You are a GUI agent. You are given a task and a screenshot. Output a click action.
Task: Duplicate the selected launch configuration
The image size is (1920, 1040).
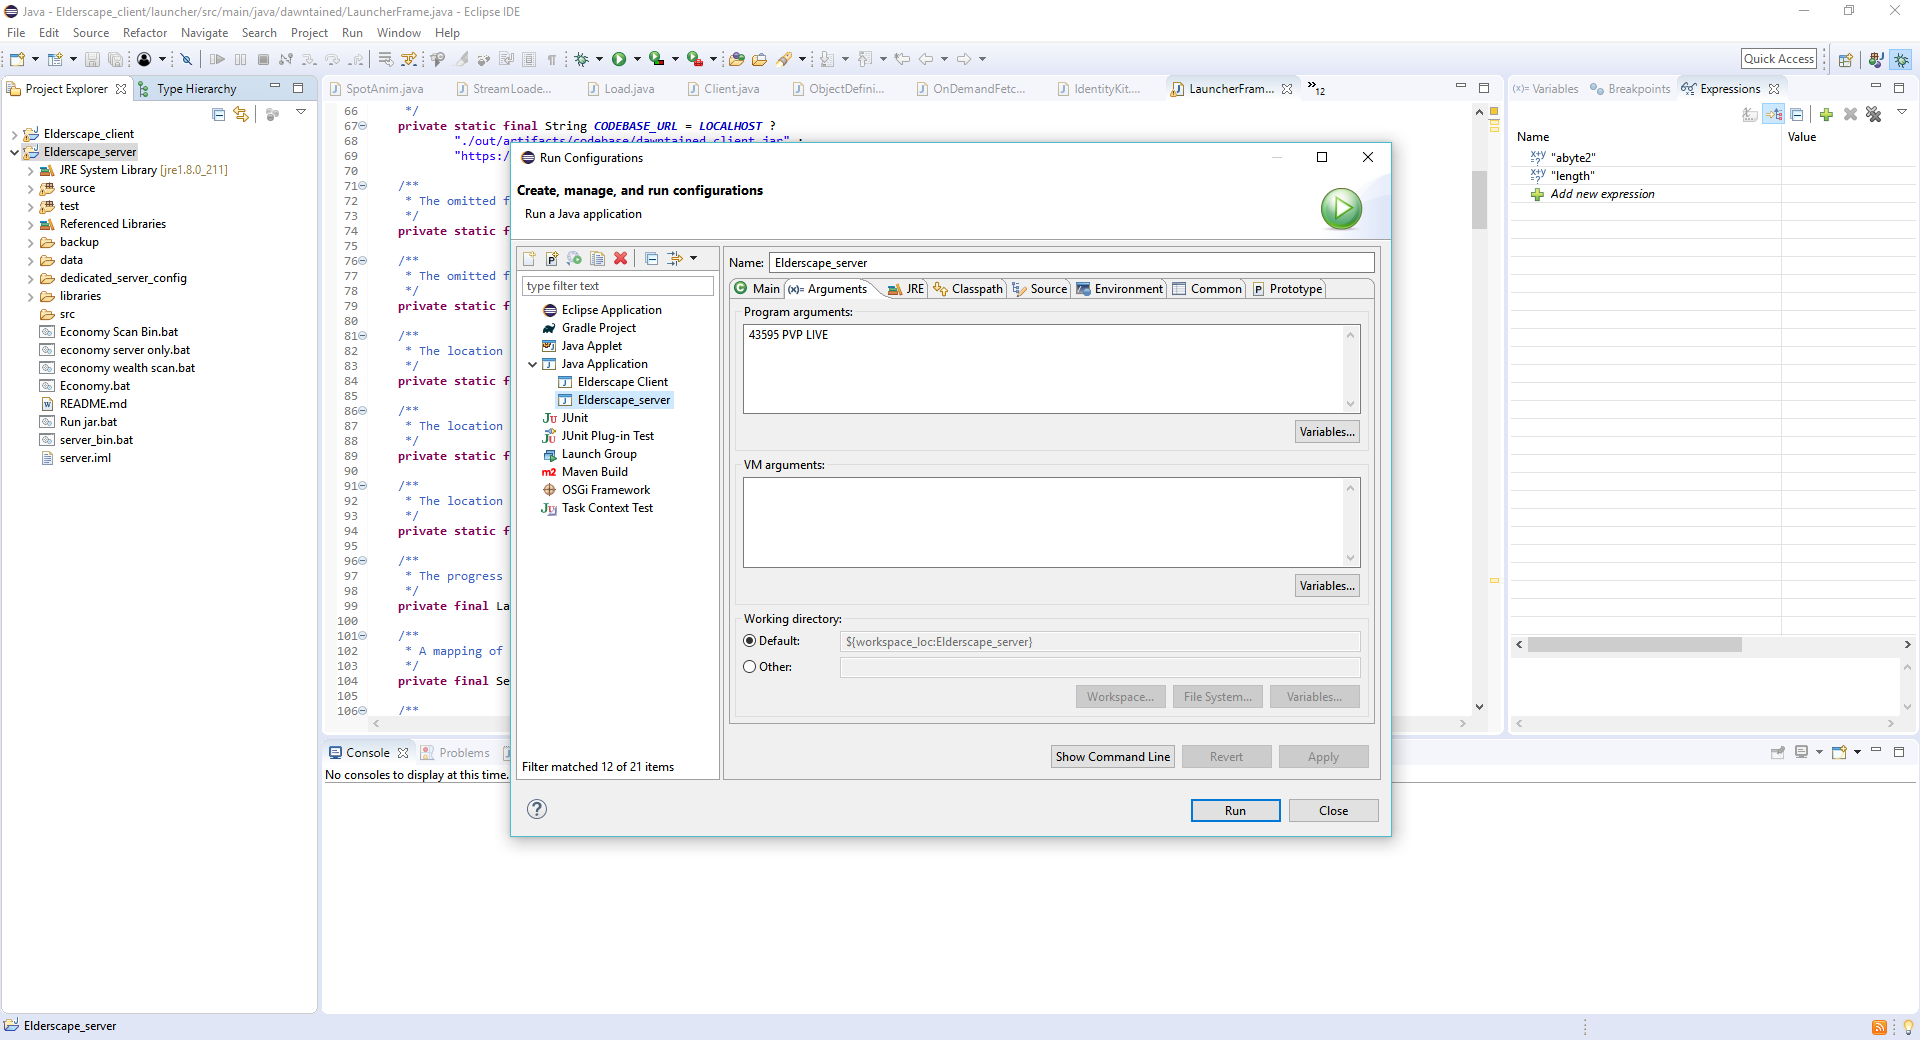(598, 259)
